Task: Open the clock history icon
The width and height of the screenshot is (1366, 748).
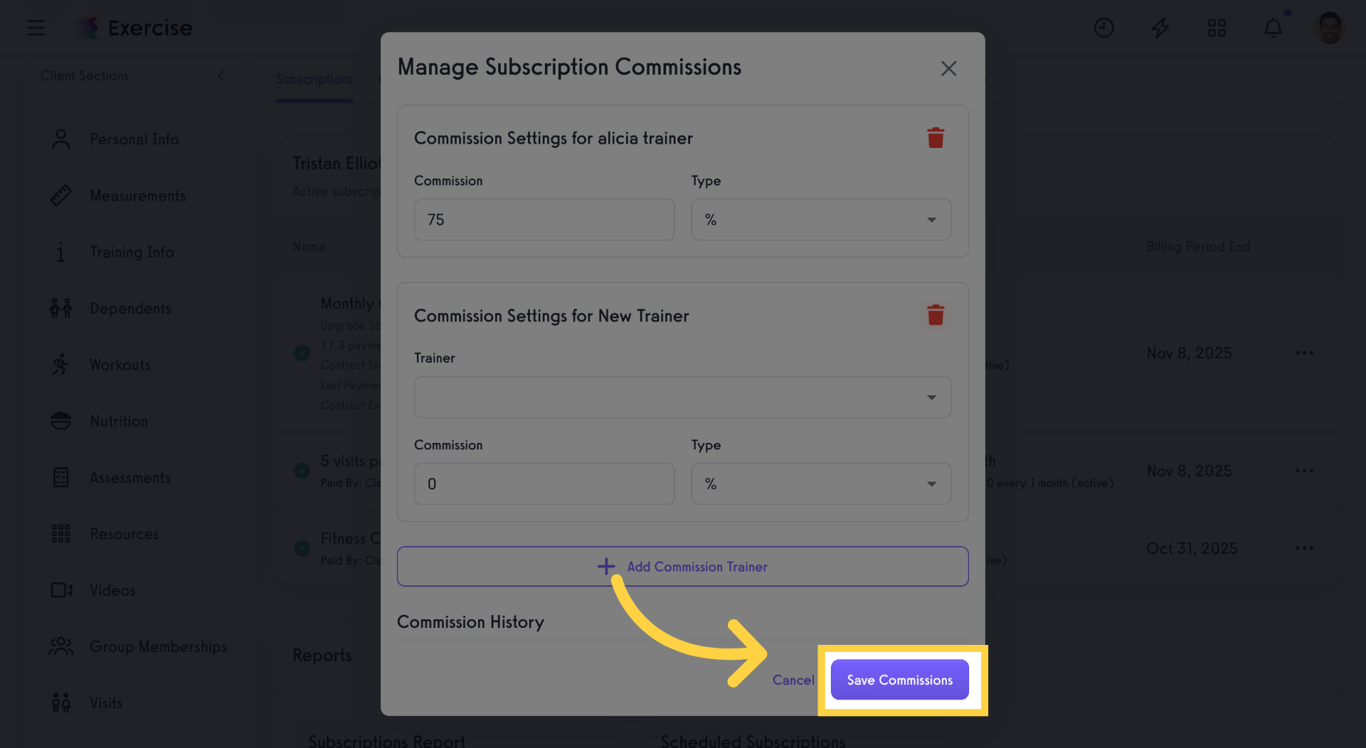Action: 1103,28
